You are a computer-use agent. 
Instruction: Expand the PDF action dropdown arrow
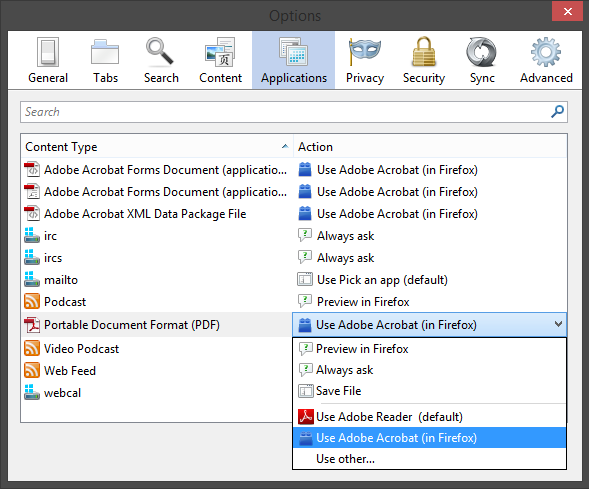[558, 324]
